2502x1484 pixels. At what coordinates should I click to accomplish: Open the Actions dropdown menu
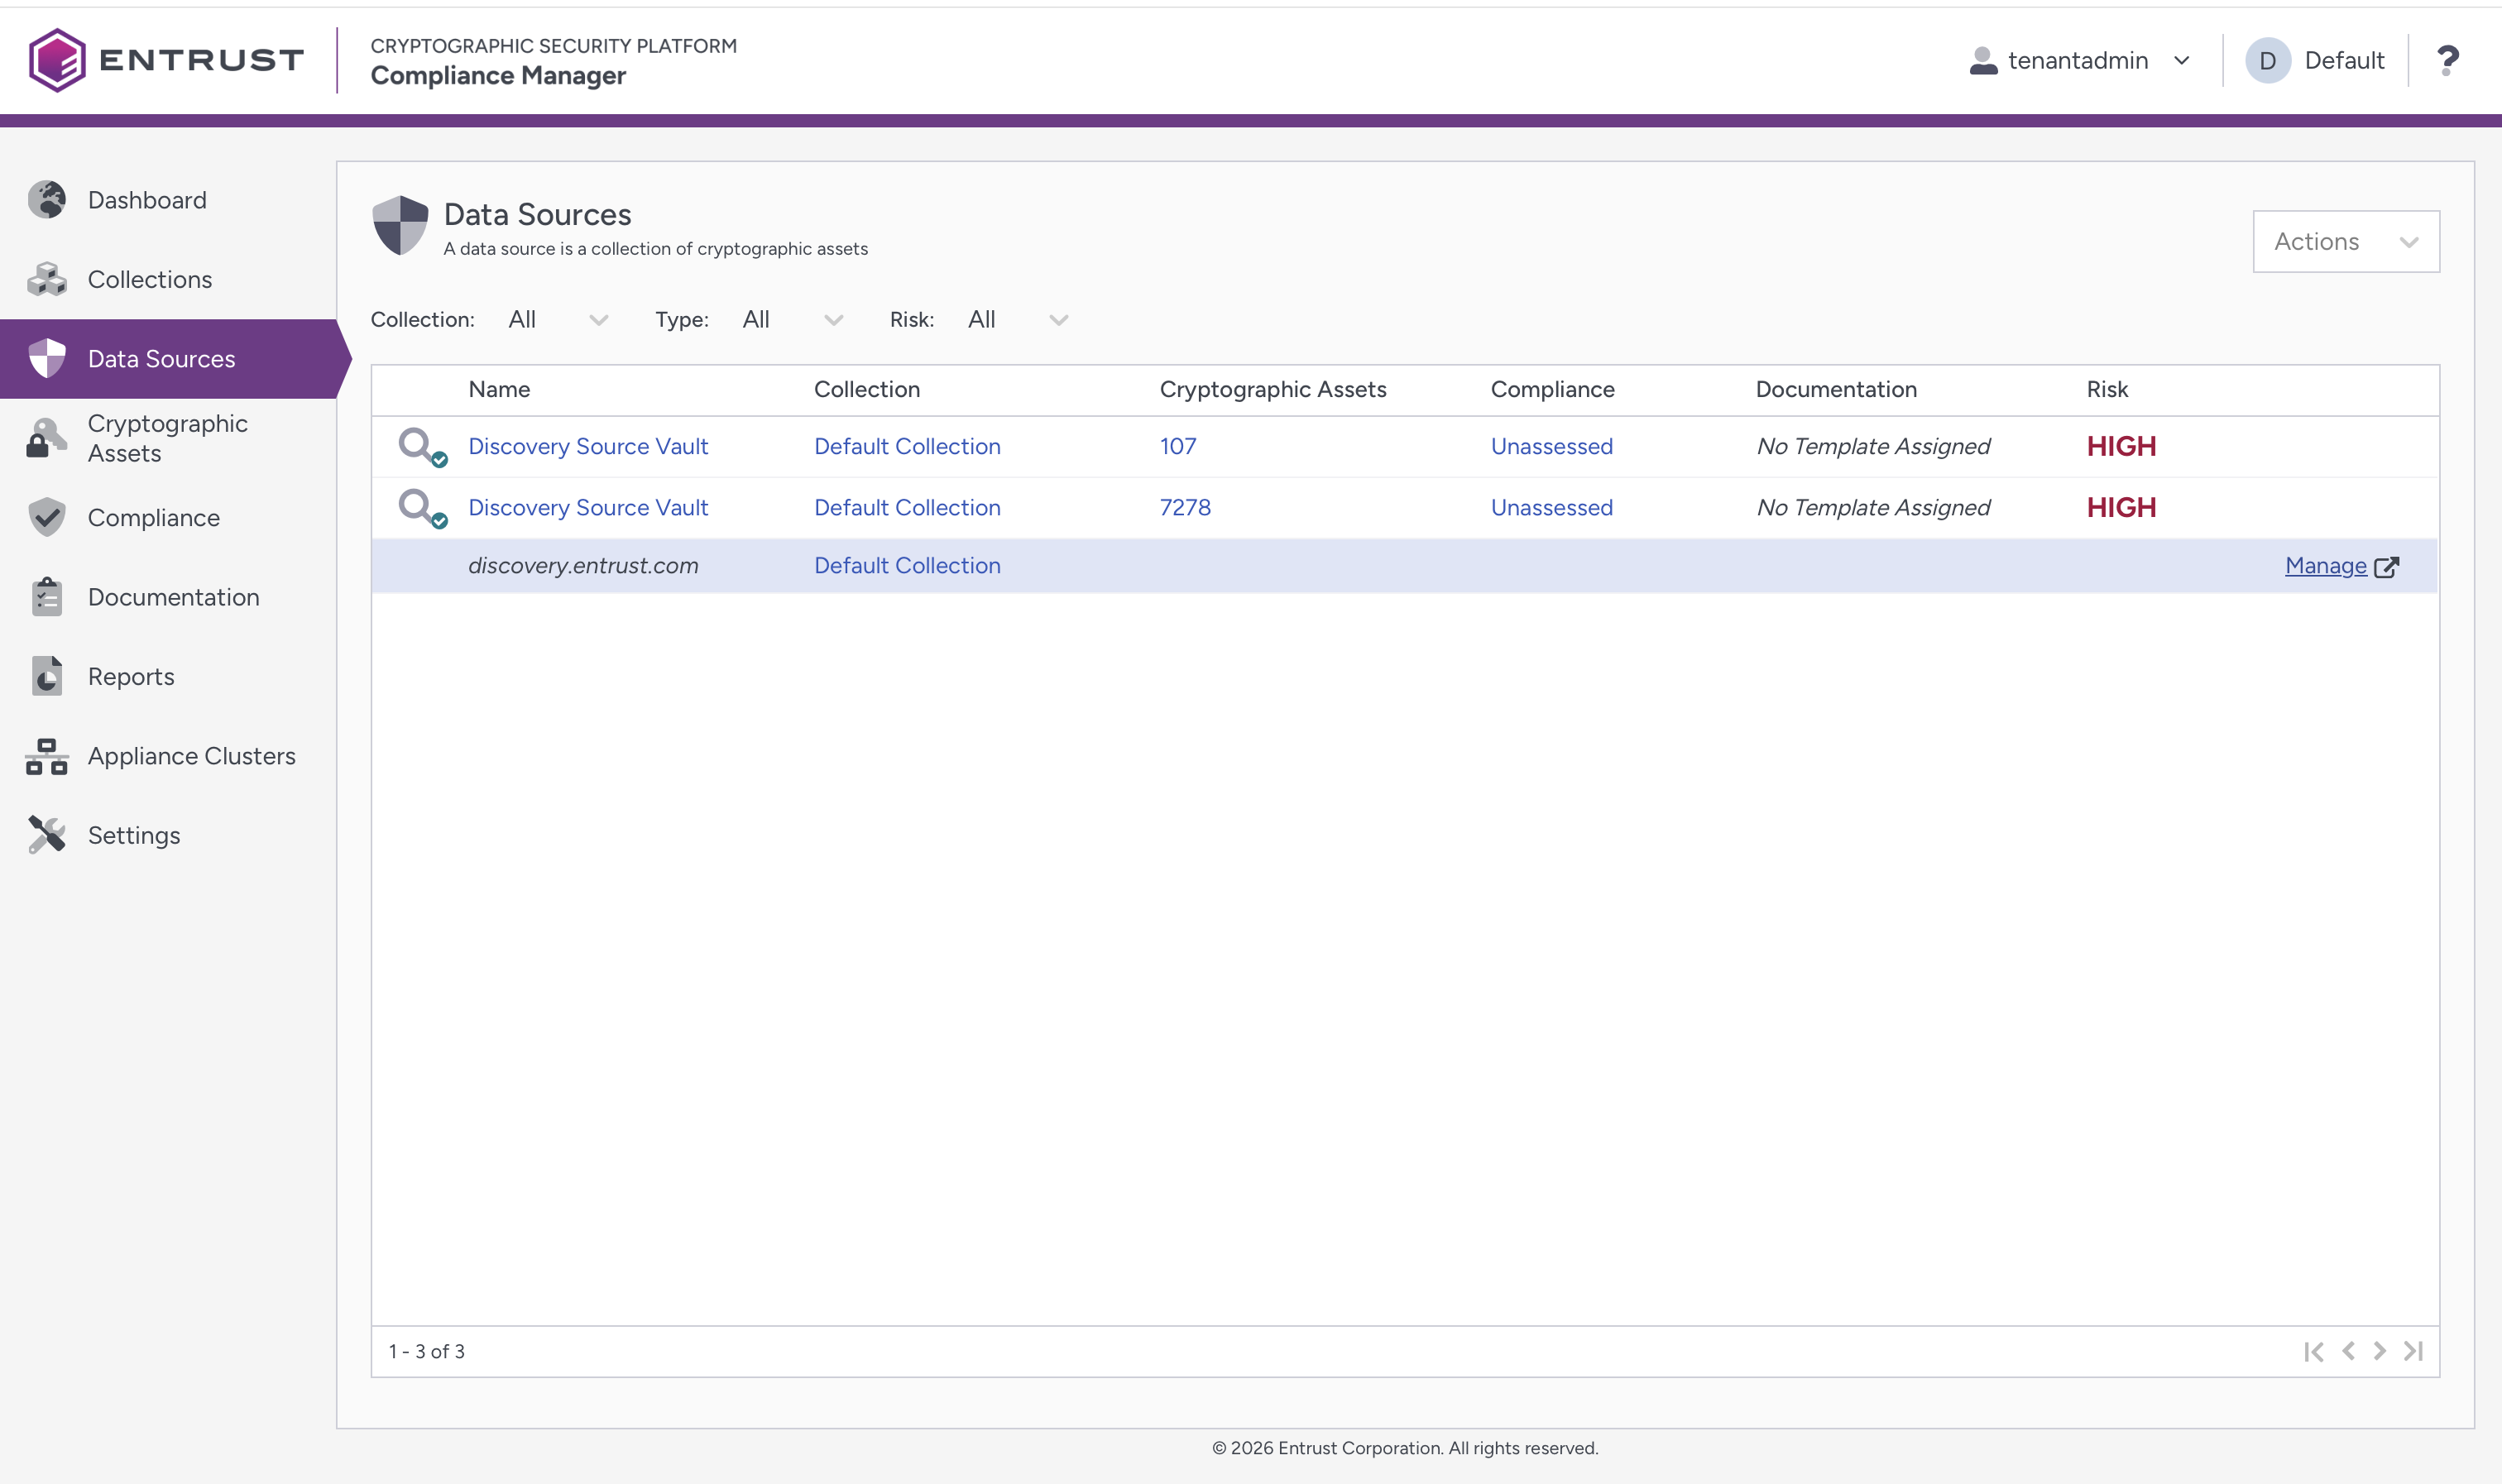2345,241
